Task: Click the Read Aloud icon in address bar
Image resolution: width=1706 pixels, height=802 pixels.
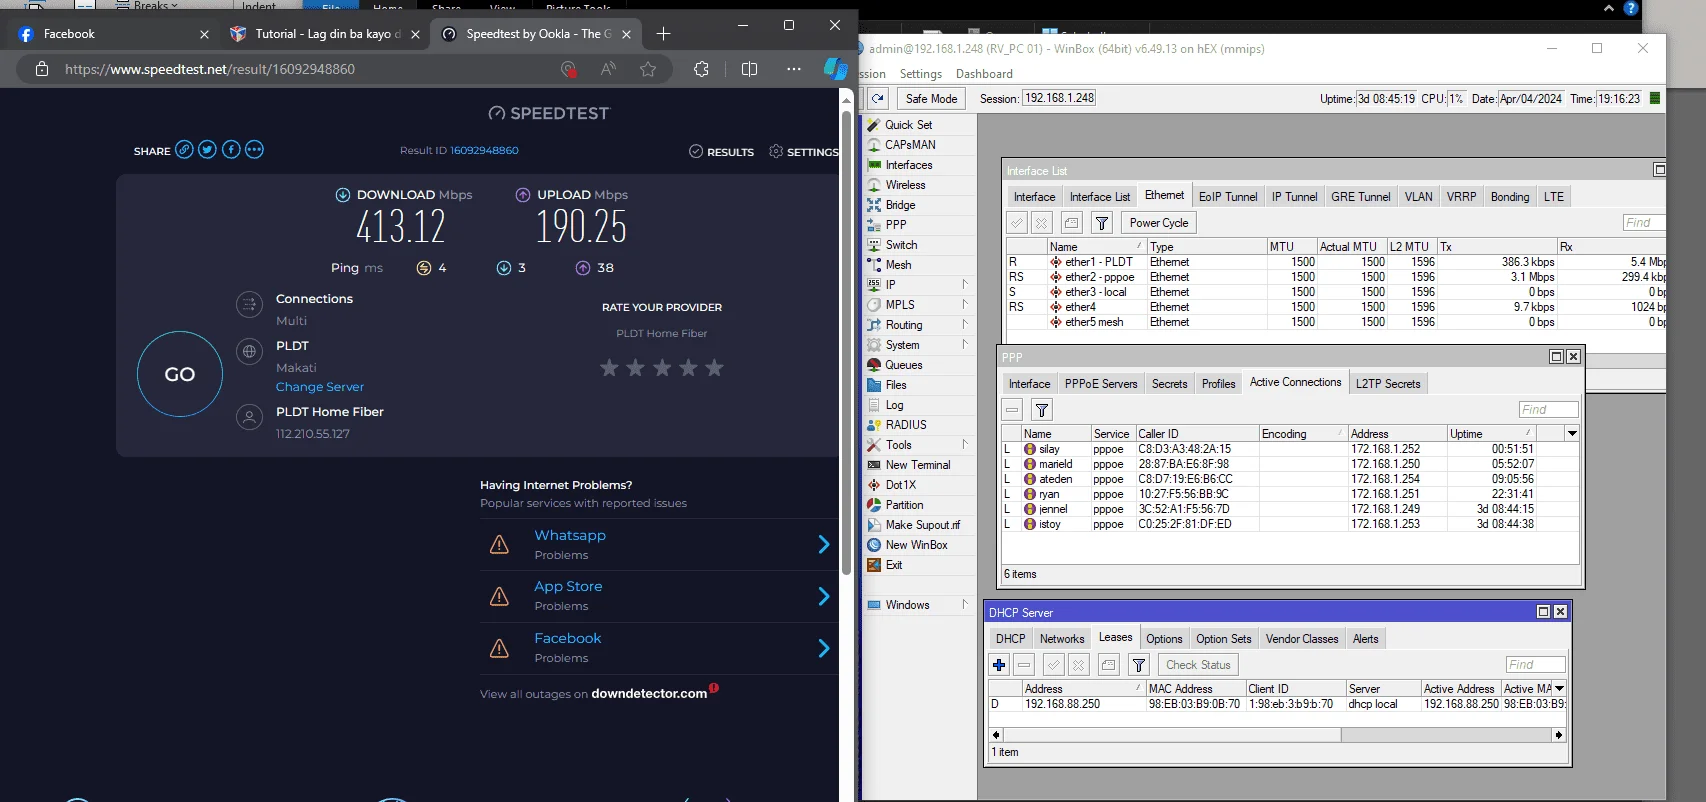Action: coord(608,69)
